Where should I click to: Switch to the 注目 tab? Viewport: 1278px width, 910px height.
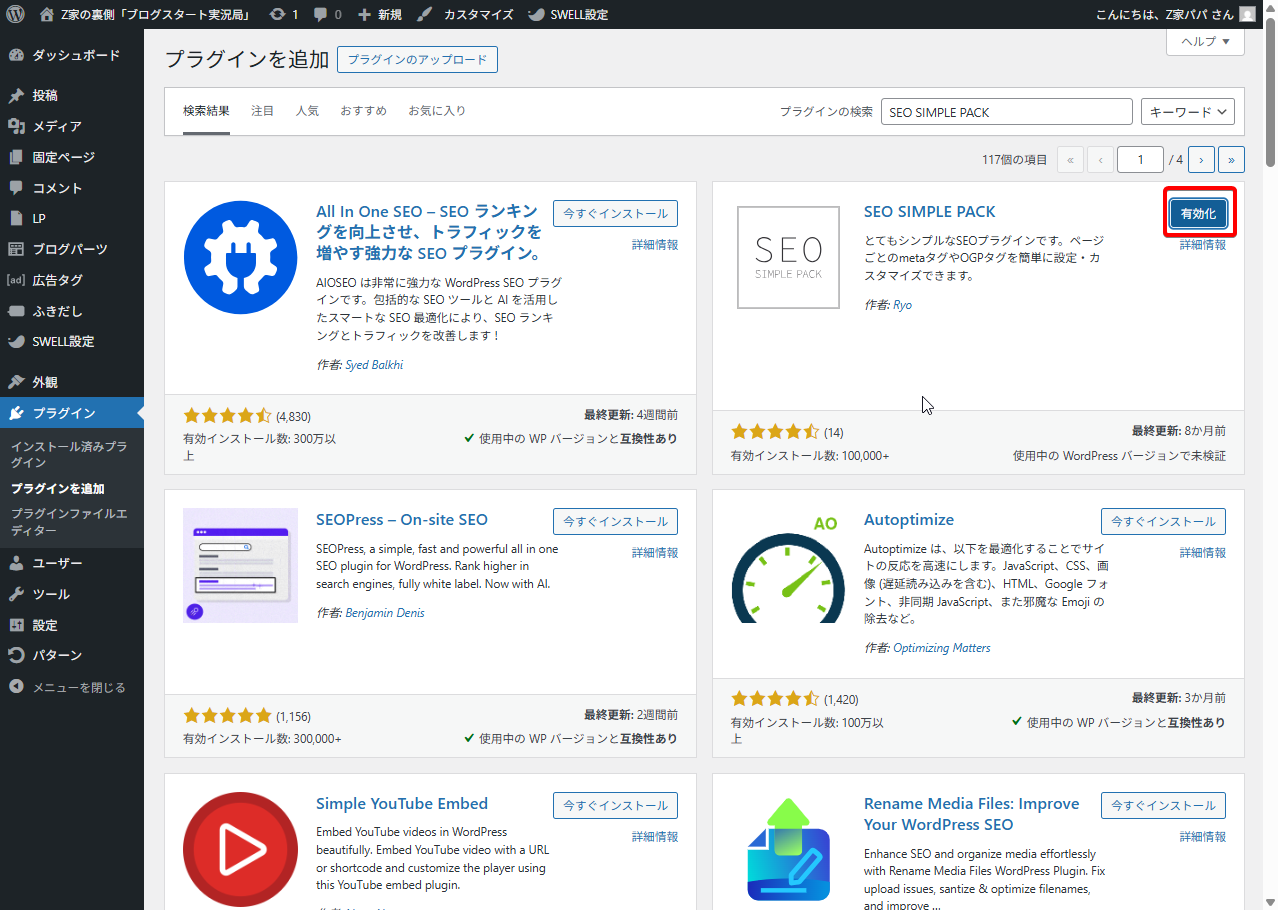(x=262, y=111)
